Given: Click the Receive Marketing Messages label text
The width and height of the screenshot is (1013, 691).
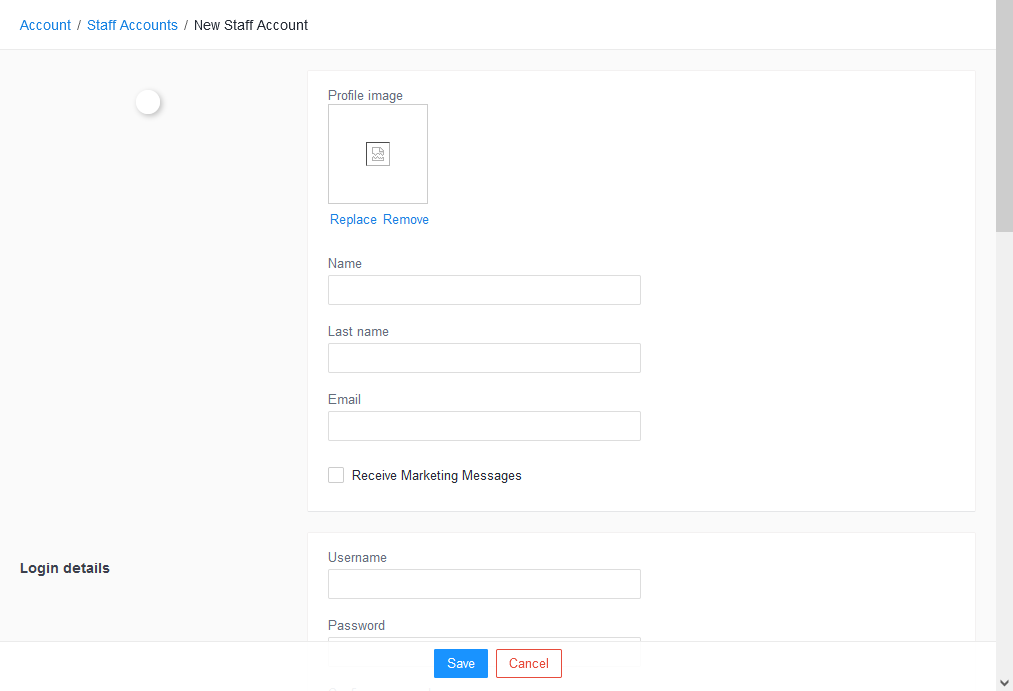Looking at the screenshot, I should [x=437, y=476].
